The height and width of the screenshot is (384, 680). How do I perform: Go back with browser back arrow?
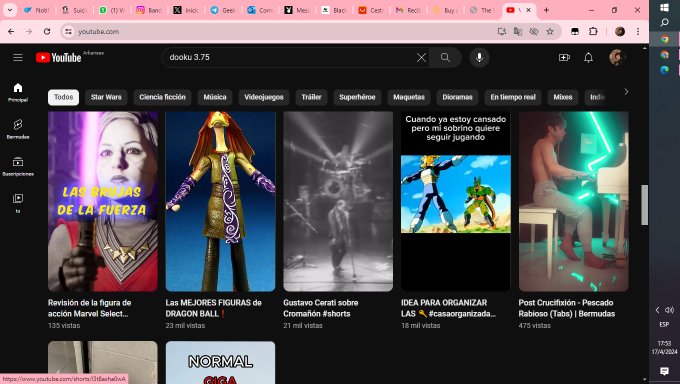click(x=11, y=31)
